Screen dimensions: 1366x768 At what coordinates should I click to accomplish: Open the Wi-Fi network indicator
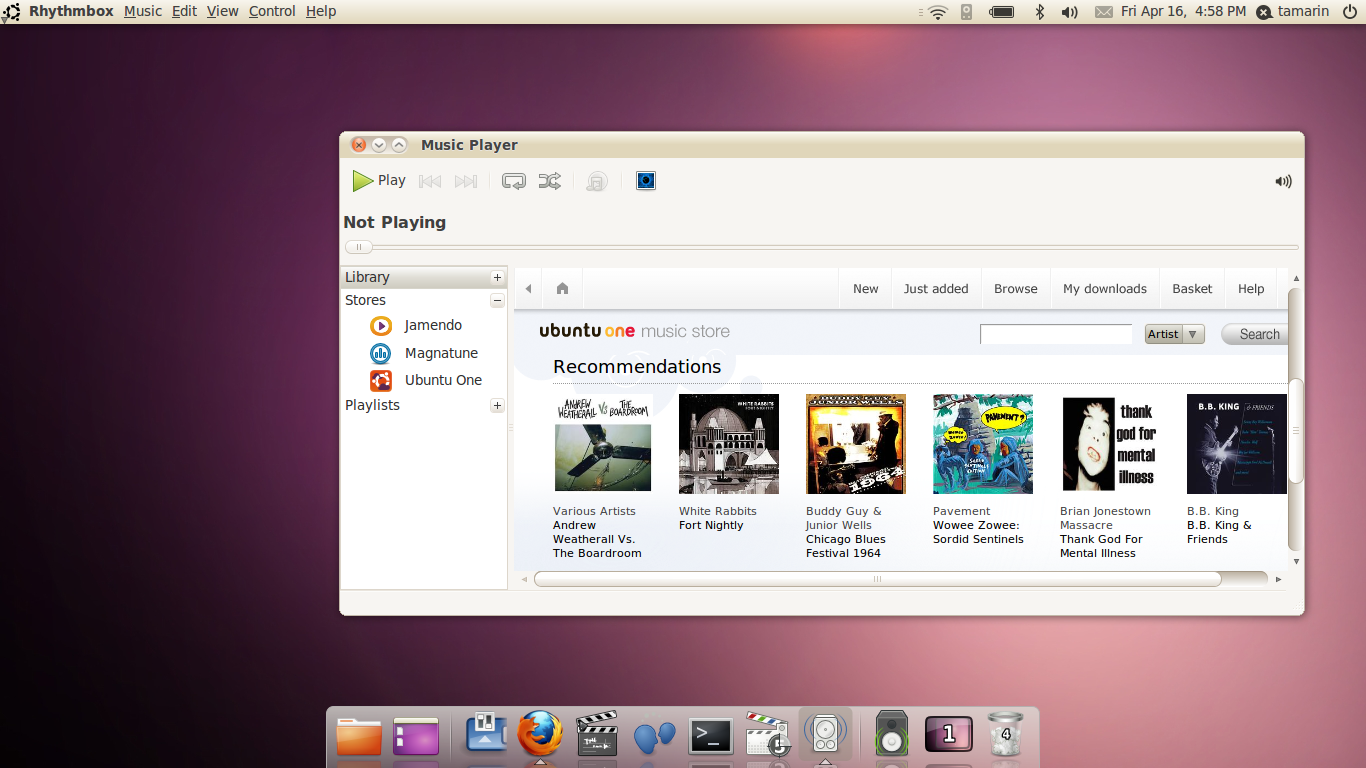pyautogui.click(x=937, y=12)
